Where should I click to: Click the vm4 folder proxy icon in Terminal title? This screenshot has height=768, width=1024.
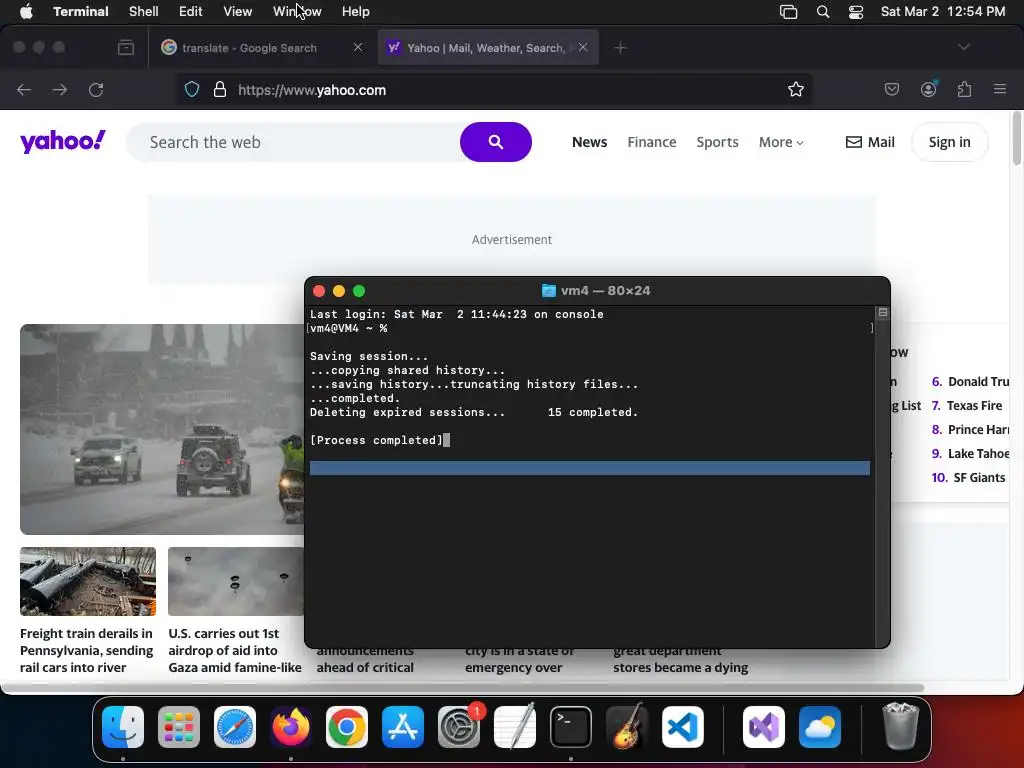click(x=549, y=291)
